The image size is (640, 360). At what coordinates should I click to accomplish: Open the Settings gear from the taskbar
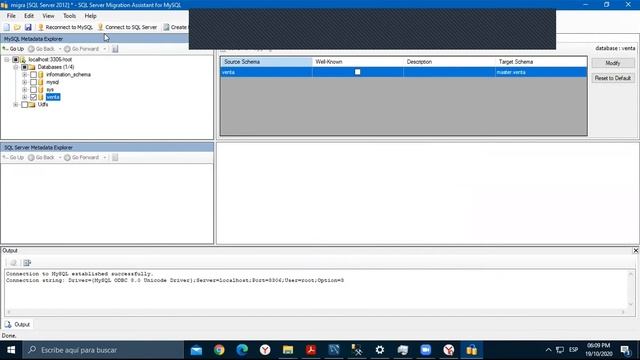click(x=380, y=350)
